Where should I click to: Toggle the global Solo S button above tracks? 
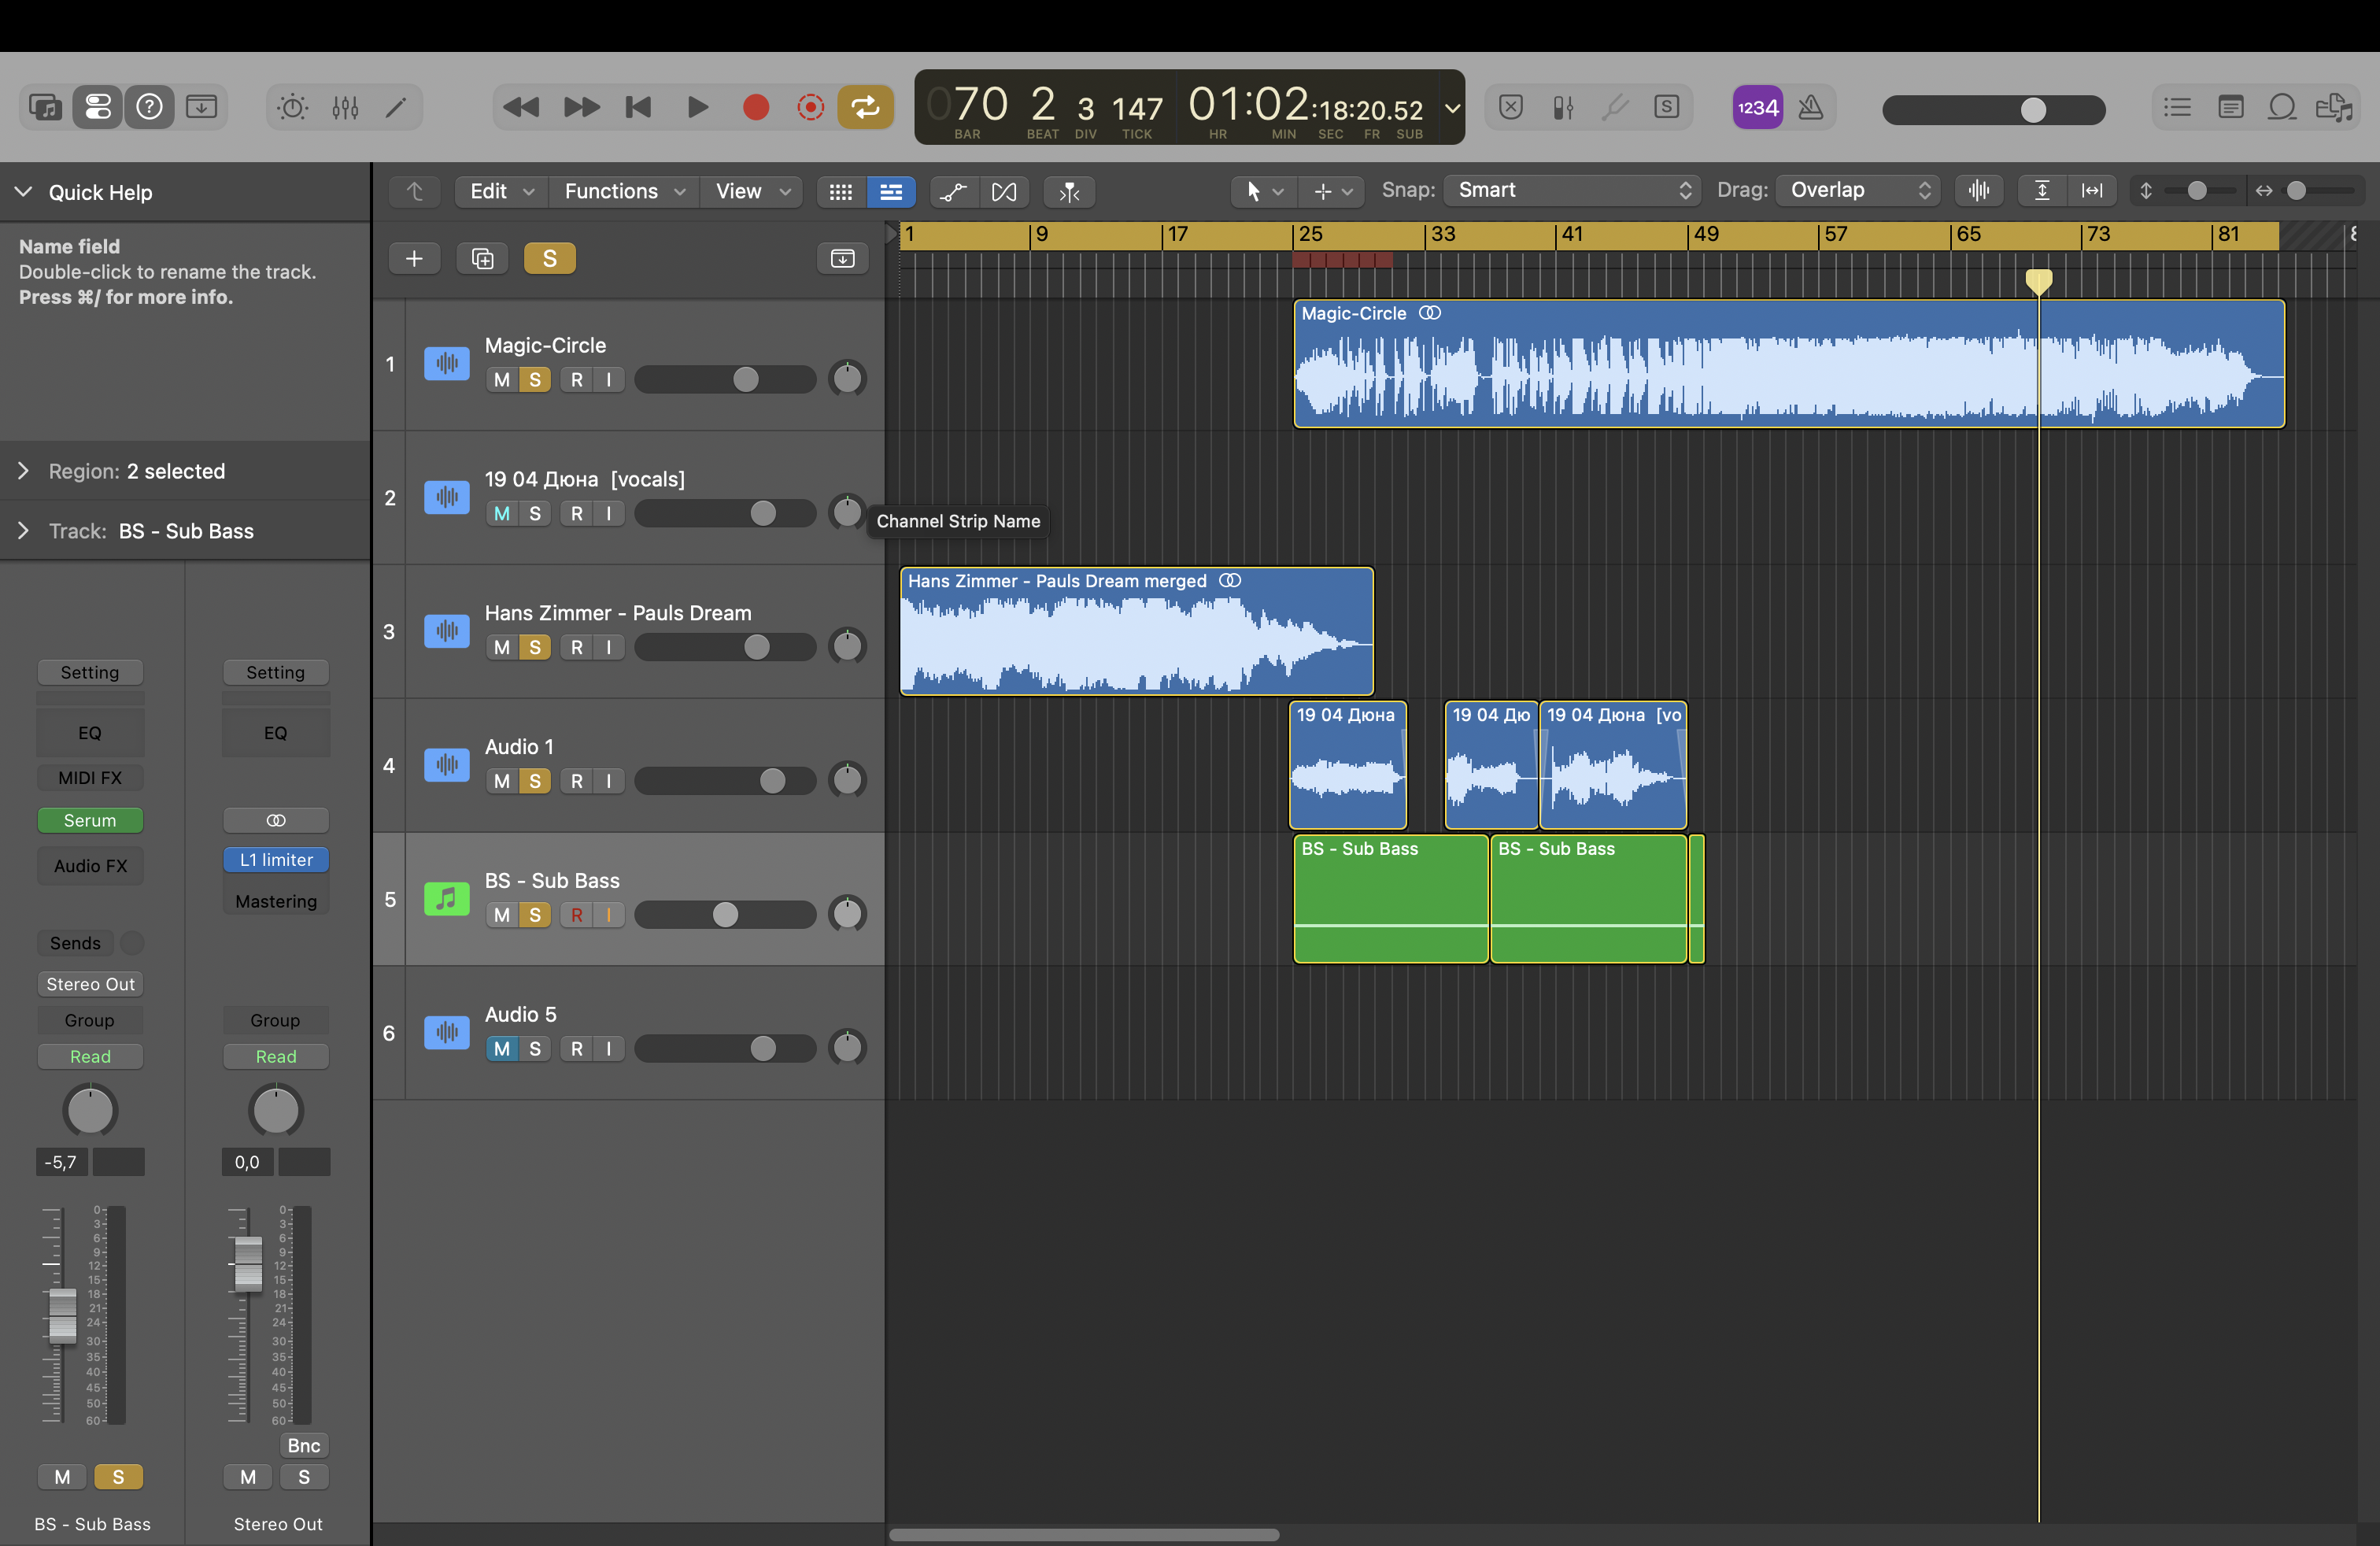click(x=549, y=259)
